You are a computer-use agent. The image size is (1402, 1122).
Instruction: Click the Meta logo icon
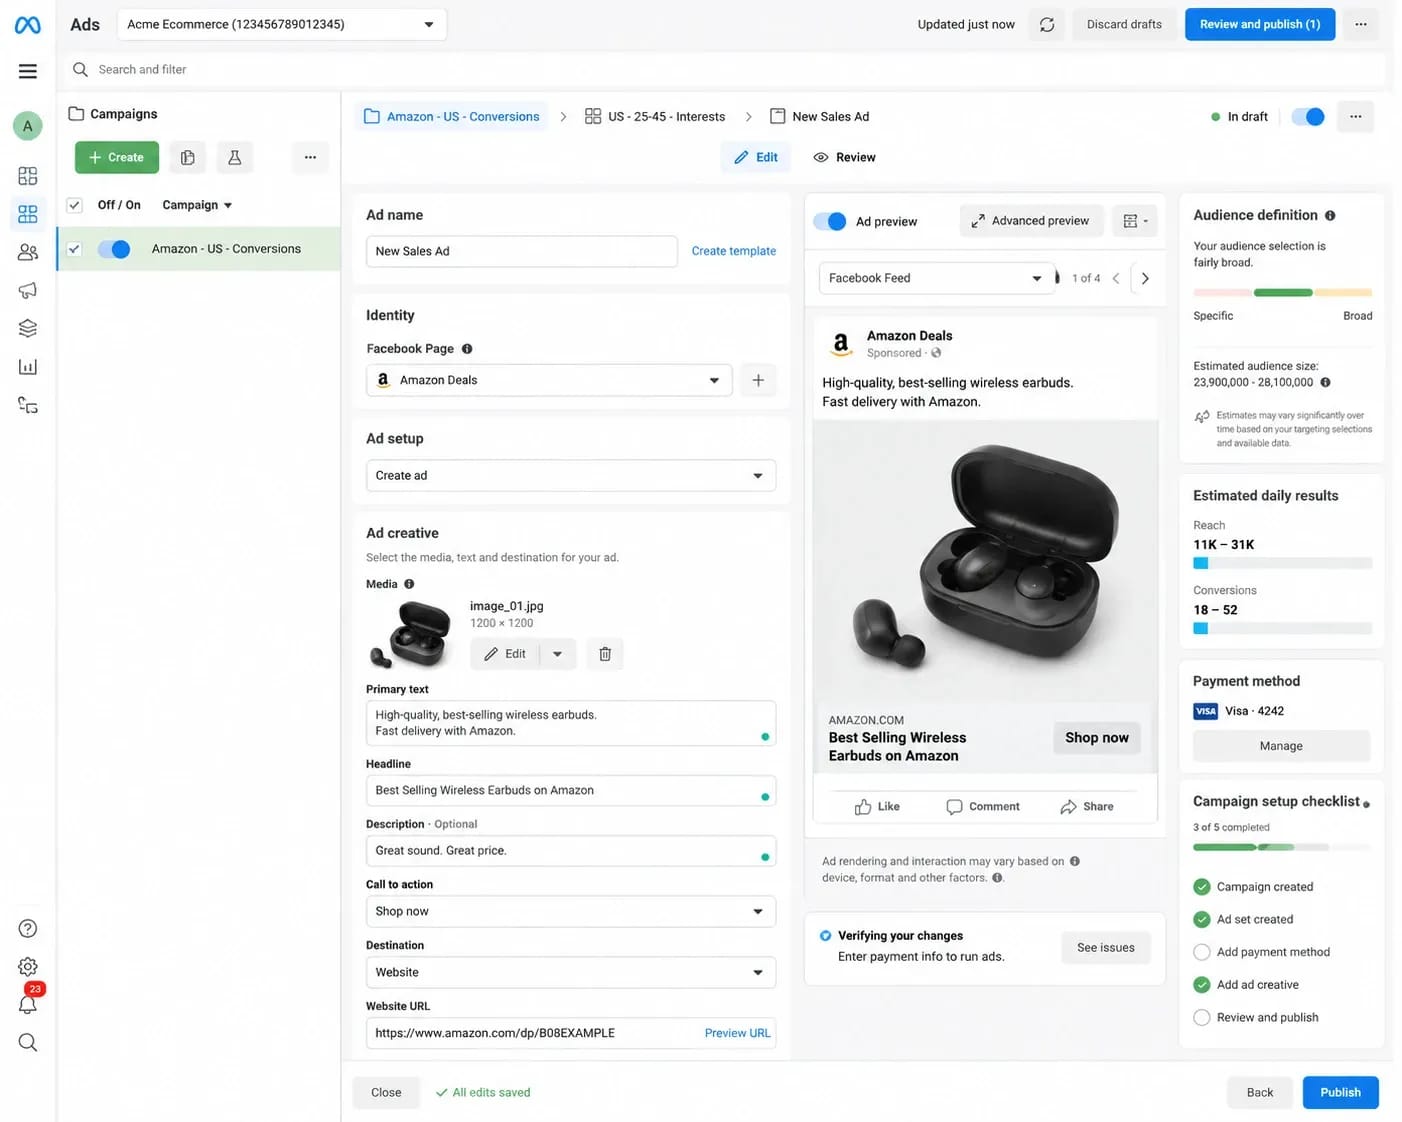[x=28, y=25]
